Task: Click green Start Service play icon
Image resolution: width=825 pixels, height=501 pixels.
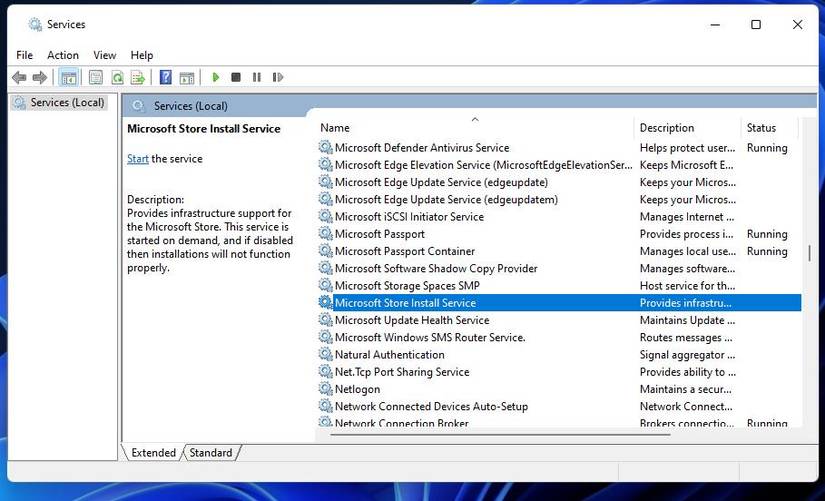Action: [x=215, y=77]
